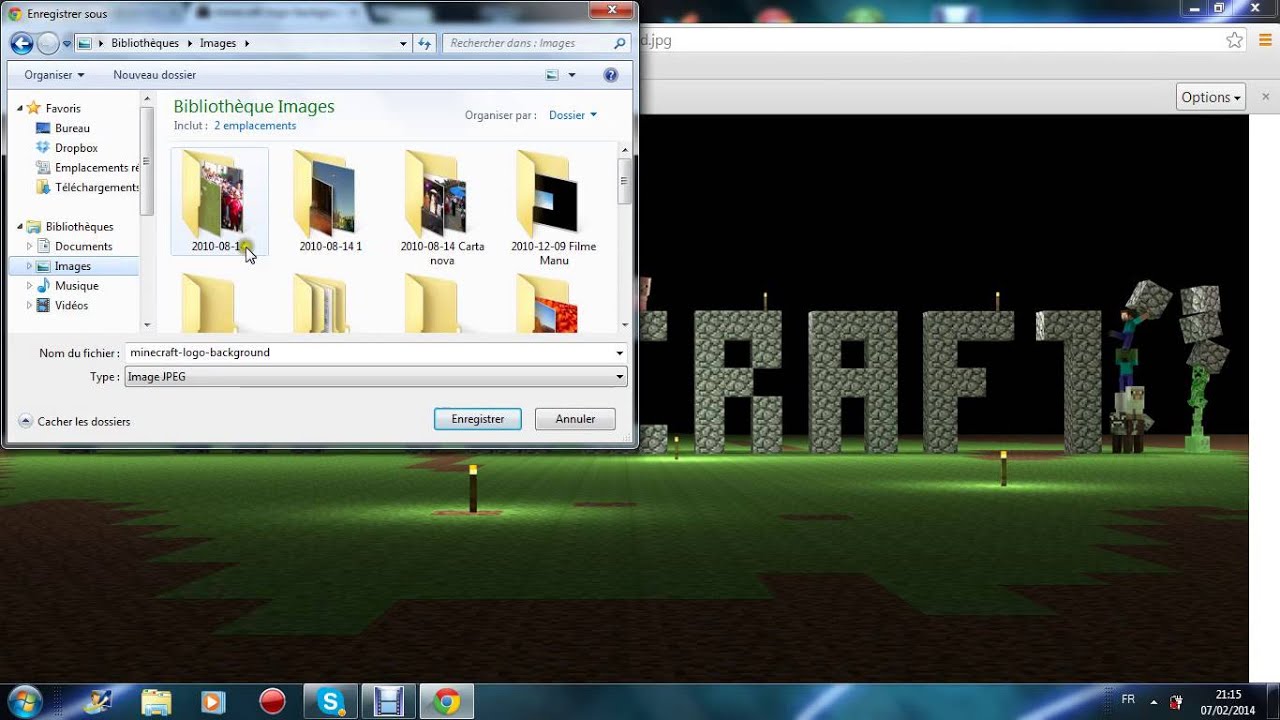Open Skype from the taskbar
The width and height of the screenshot is (1280, 720).
(x=331, y=701)
